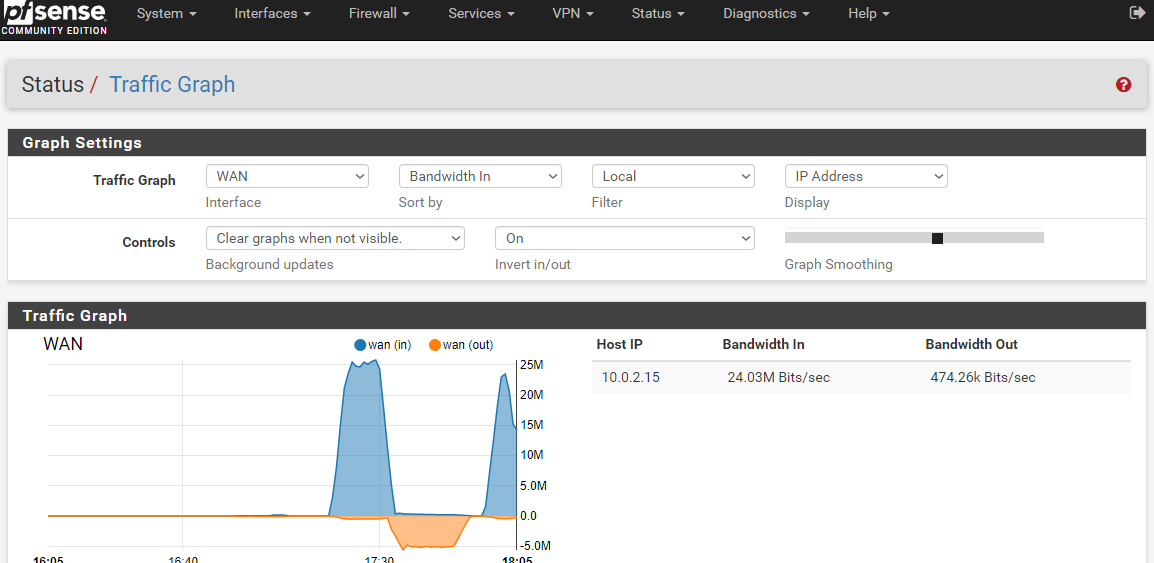This screenshot has width=1154, height=563.
Task: Toggle the wan (out) legend series
Action: [461, 345]
